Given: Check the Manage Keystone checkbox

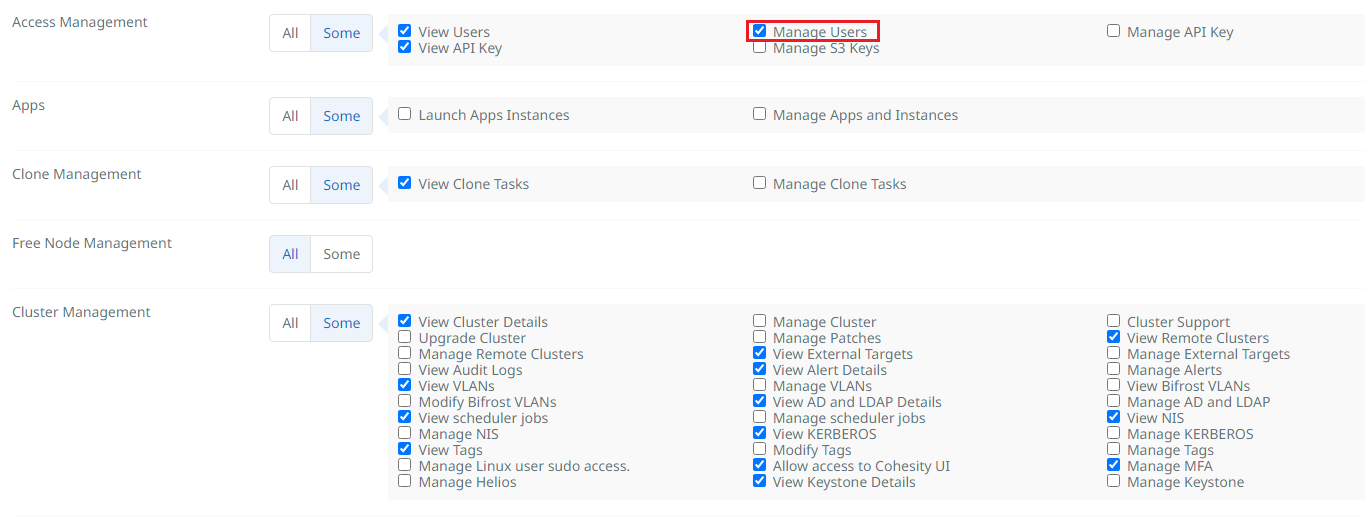Looking at the screenshot, I should [x=1113, y=481].
